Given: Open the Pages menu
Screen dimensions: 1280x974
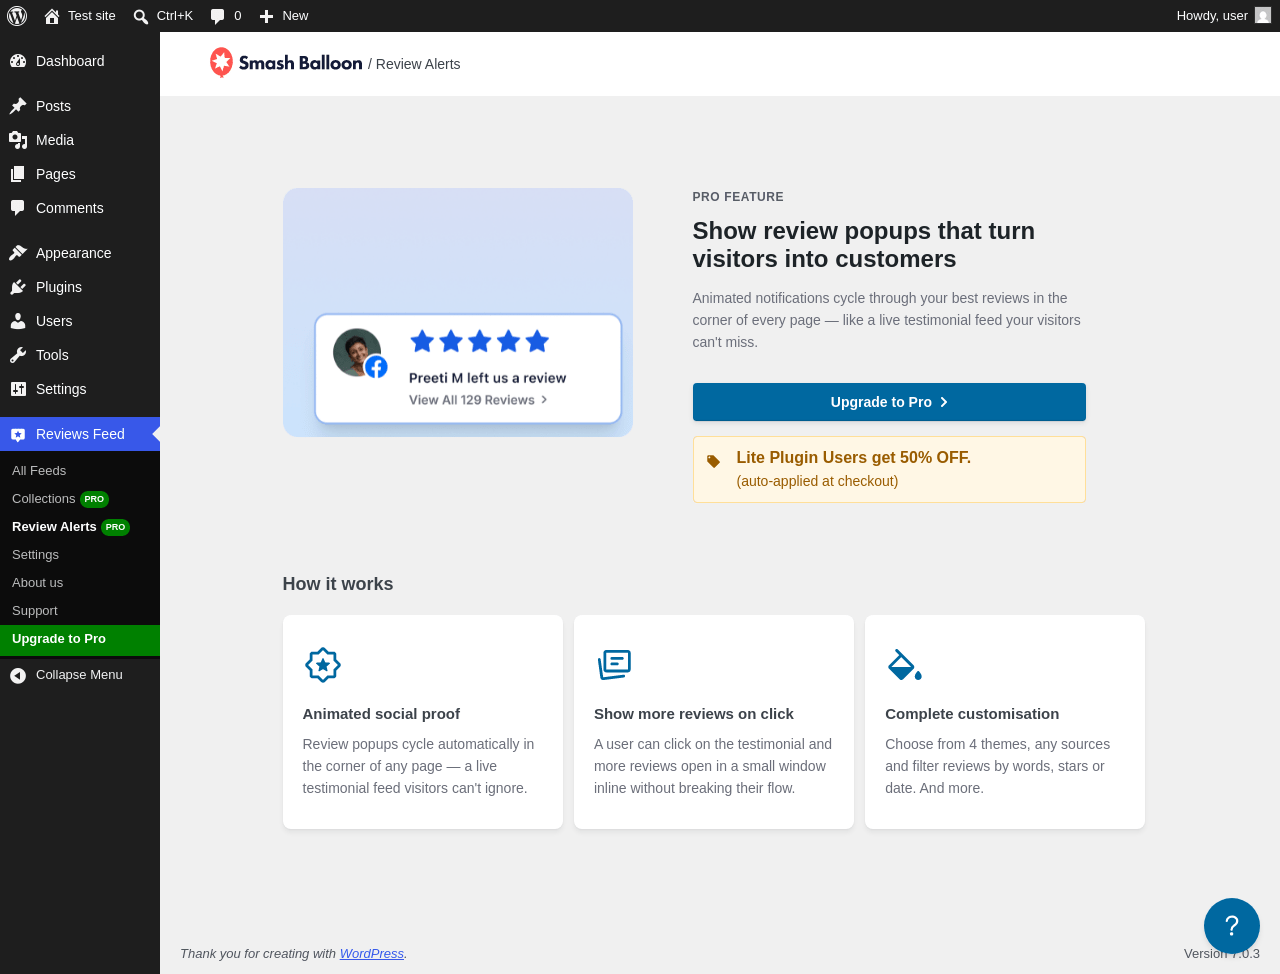Looking at the screenshot, I should coord(80,174).
